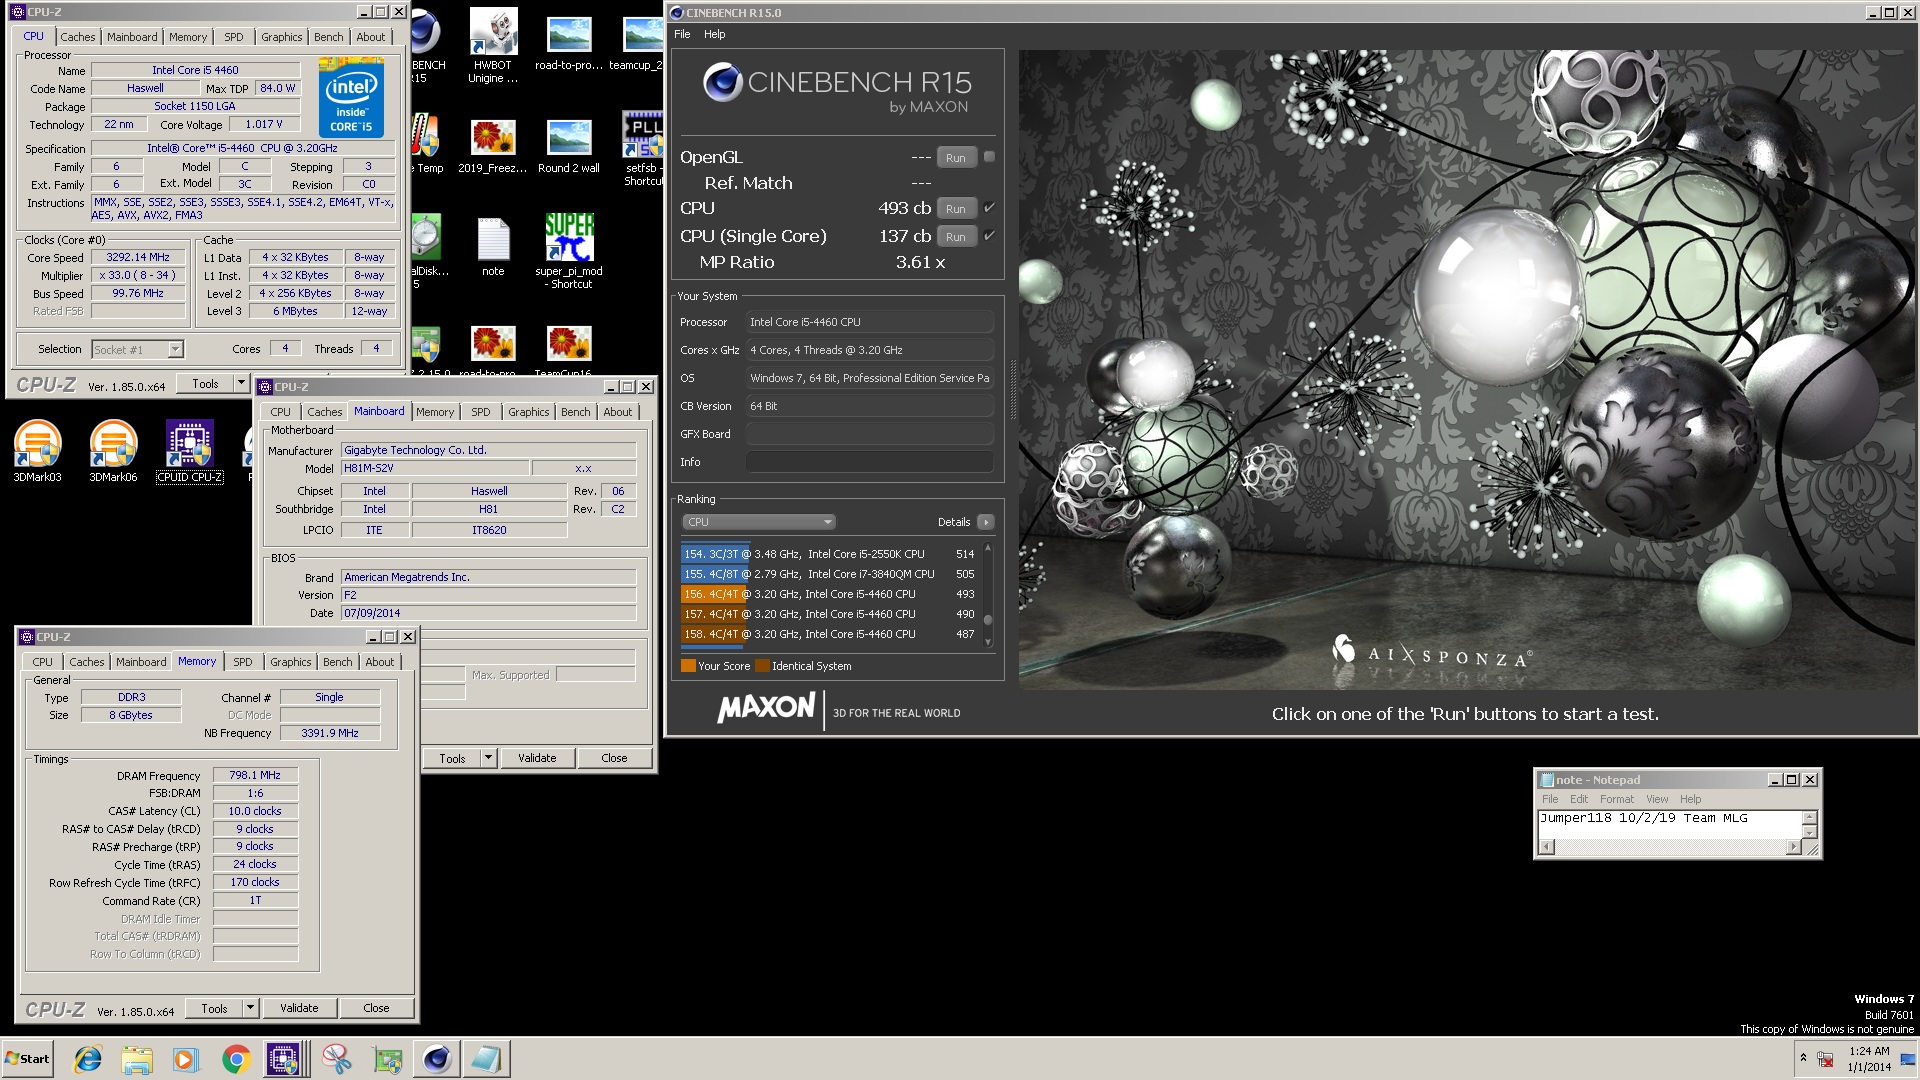Open Internet Explorer from the taskbar
The height and width of the screenshot is (1080, 1920).
tap(88, 1059)
